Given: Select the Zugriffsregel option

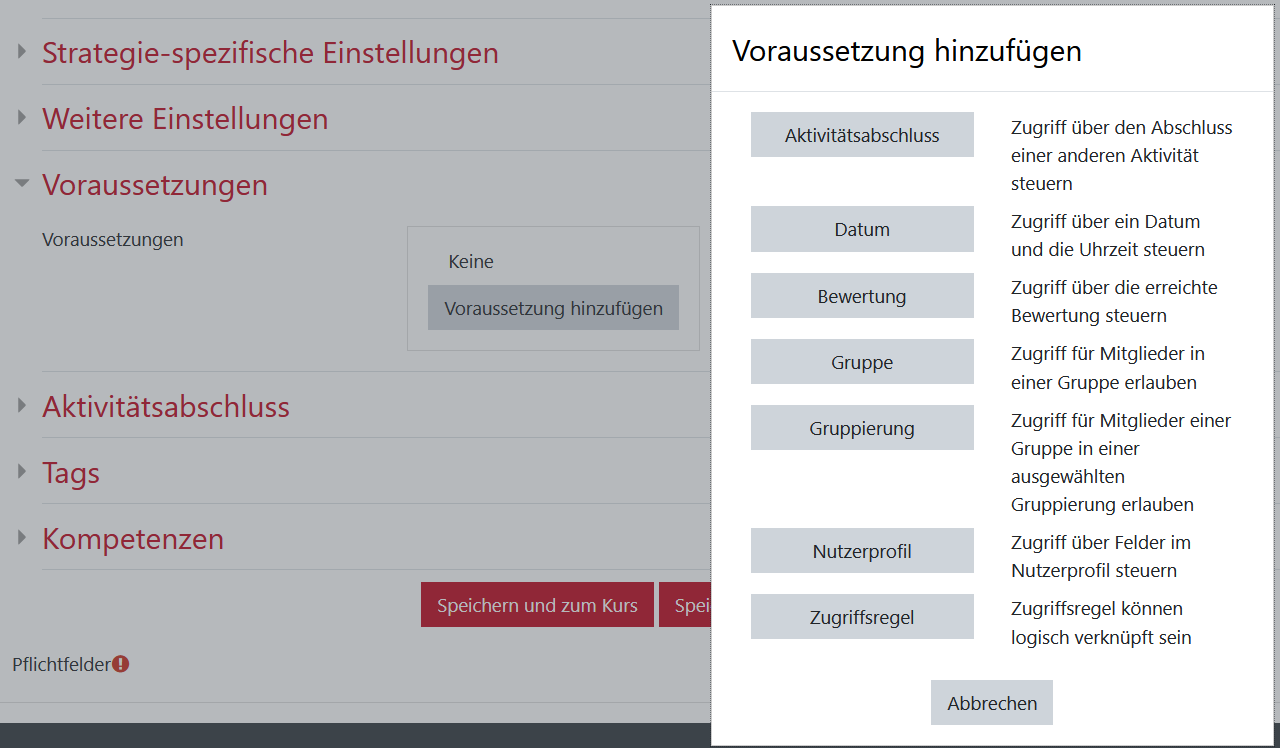Looking at the screenshot, I should click(x=862, y=616).
